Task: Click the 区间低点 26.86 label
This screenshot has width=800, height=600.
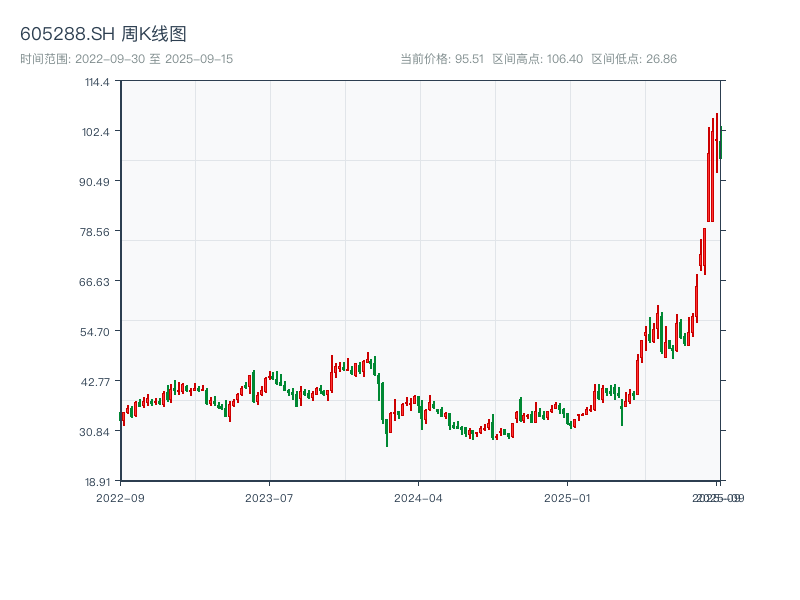Action: [x=634, y=59]
